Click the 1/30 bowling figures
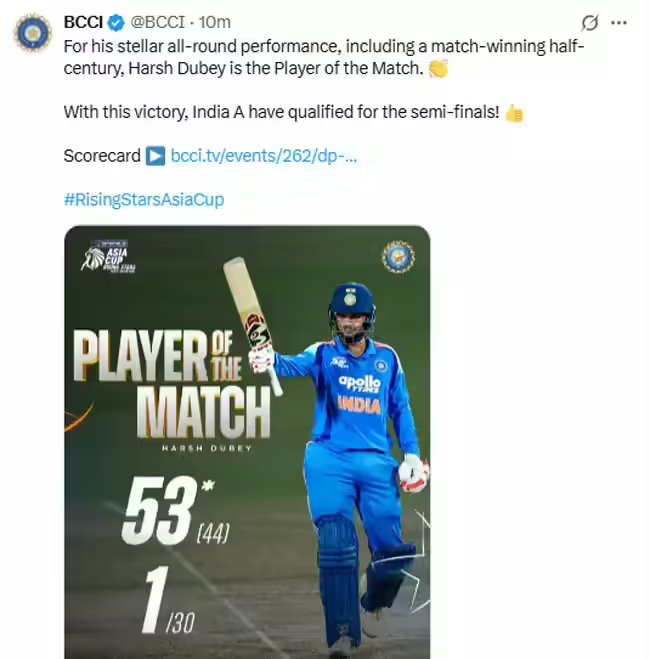650x659 pixels. (165, 602)
